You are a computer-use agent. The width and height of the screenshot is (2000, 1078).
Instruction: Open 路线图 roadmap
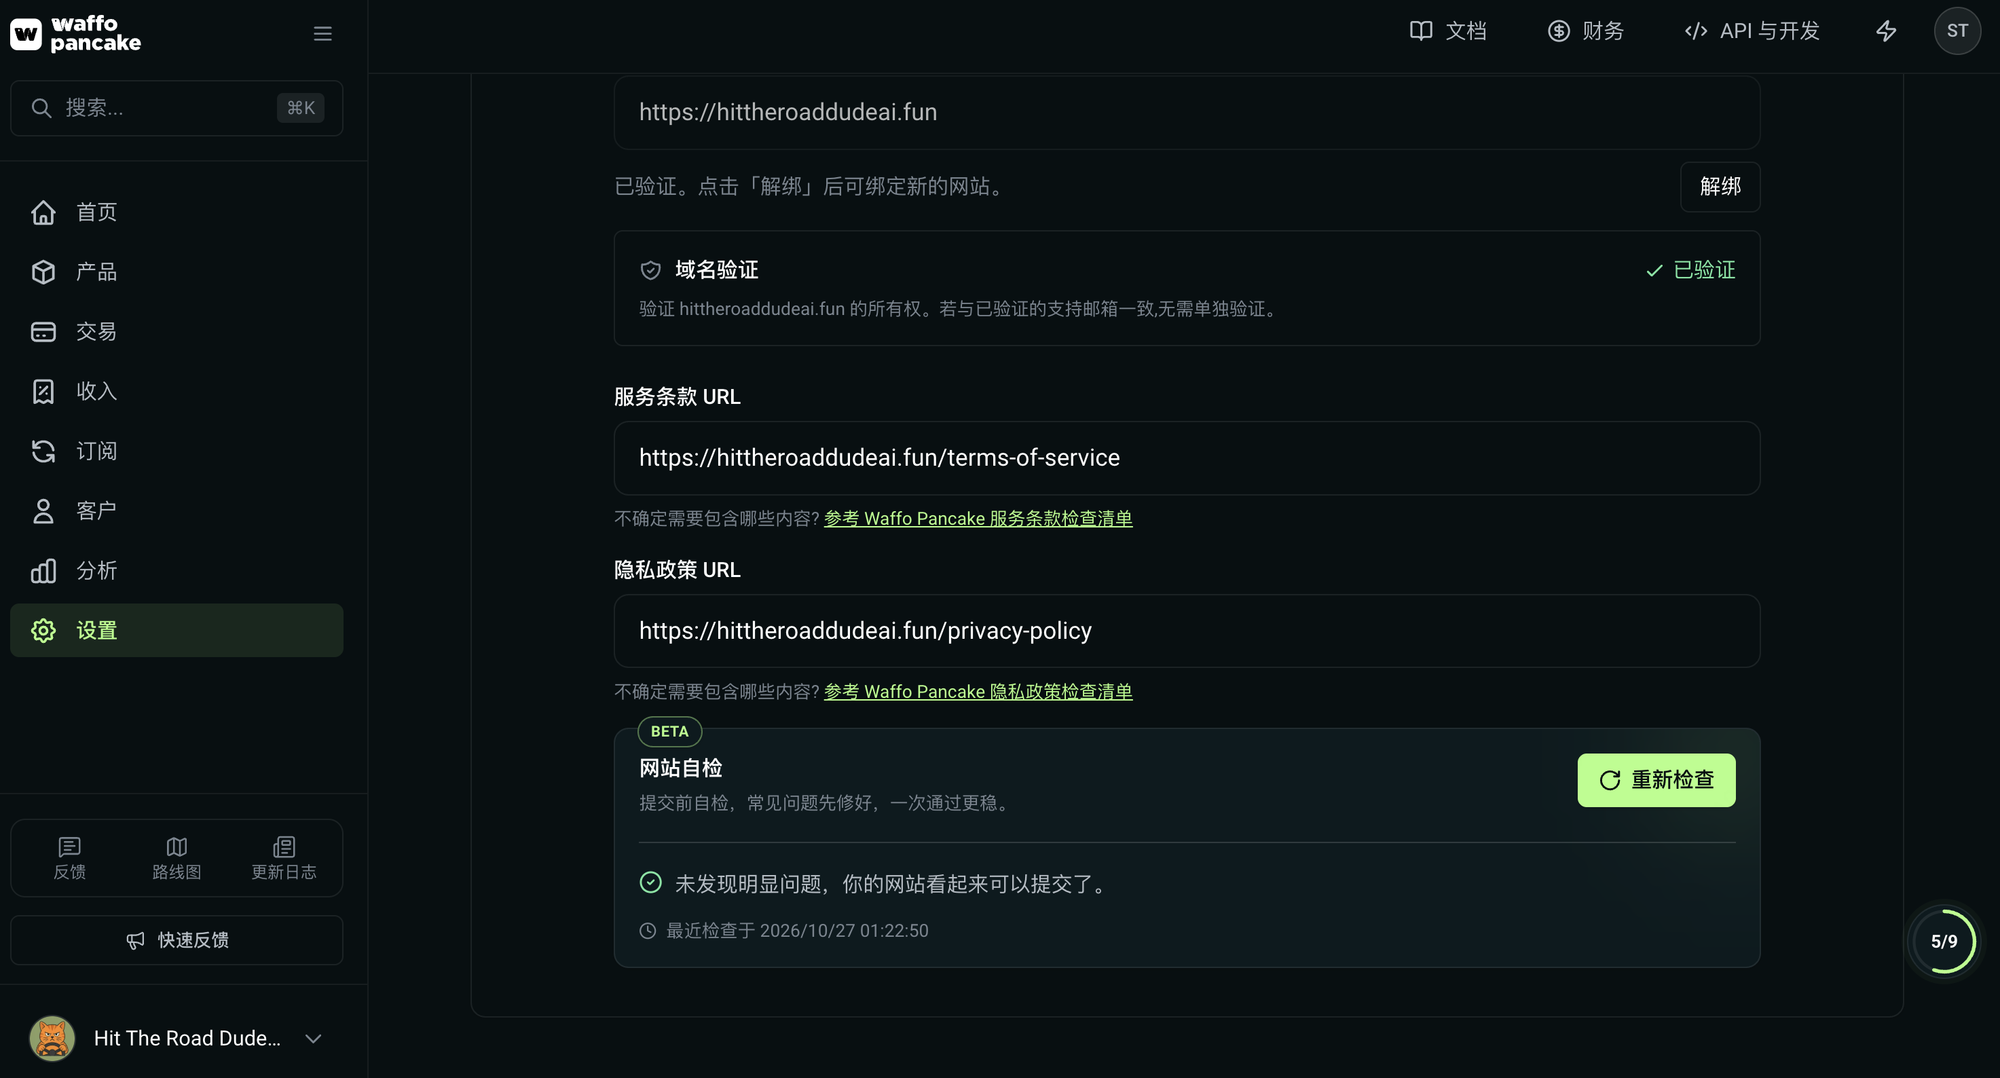click(x=177, y=858)
